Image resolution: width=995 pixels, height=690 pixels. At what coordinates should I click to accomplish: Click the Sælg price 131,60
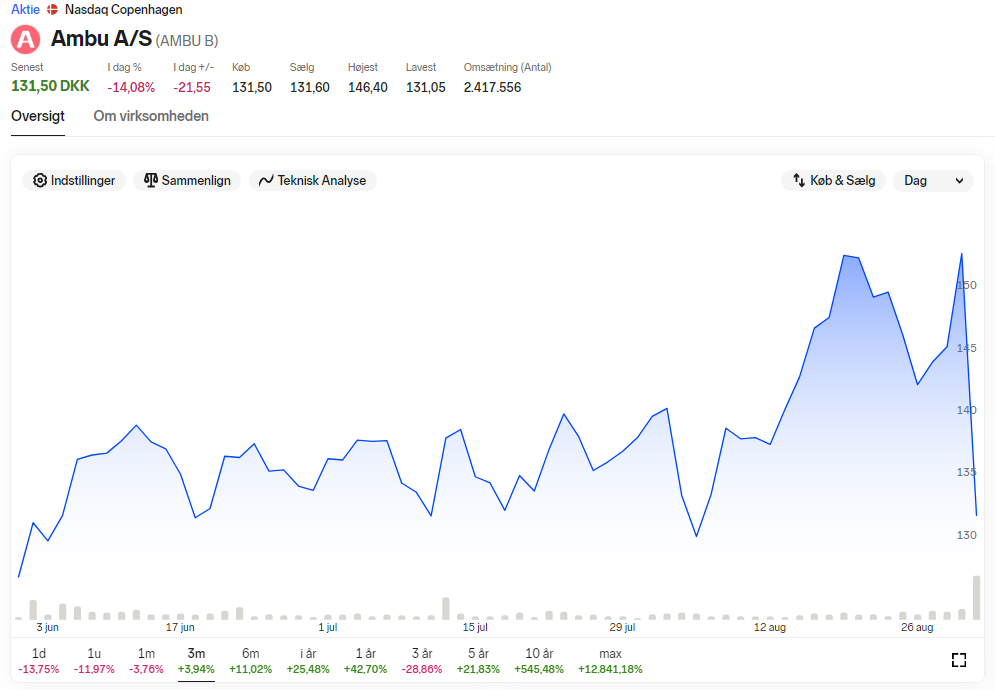point(310,88)
